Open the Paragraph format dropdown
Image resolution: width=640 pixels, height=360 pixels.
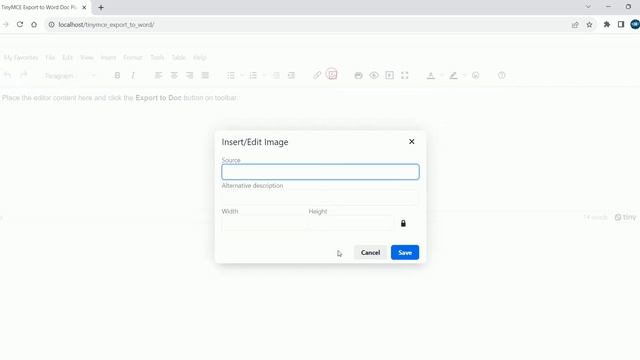70,76
